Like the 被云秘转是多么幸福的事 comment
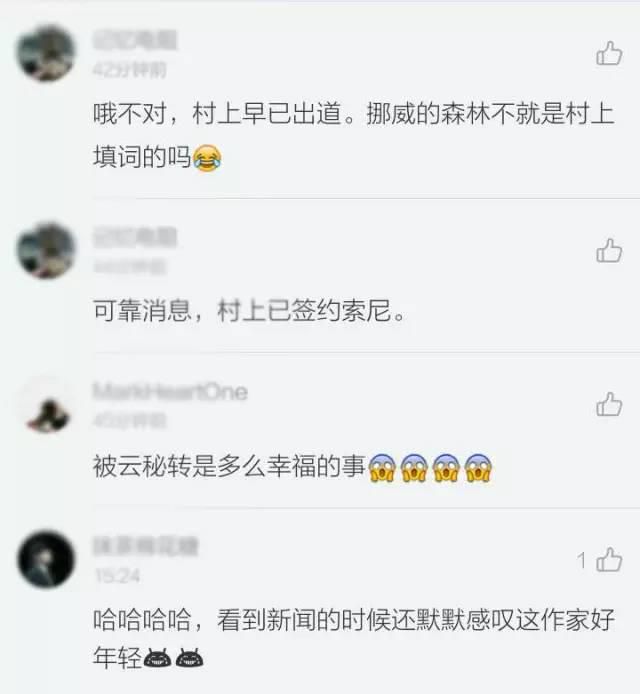Image resolution: width=640 pixels, height=694 pixels. tap(609, 404)
